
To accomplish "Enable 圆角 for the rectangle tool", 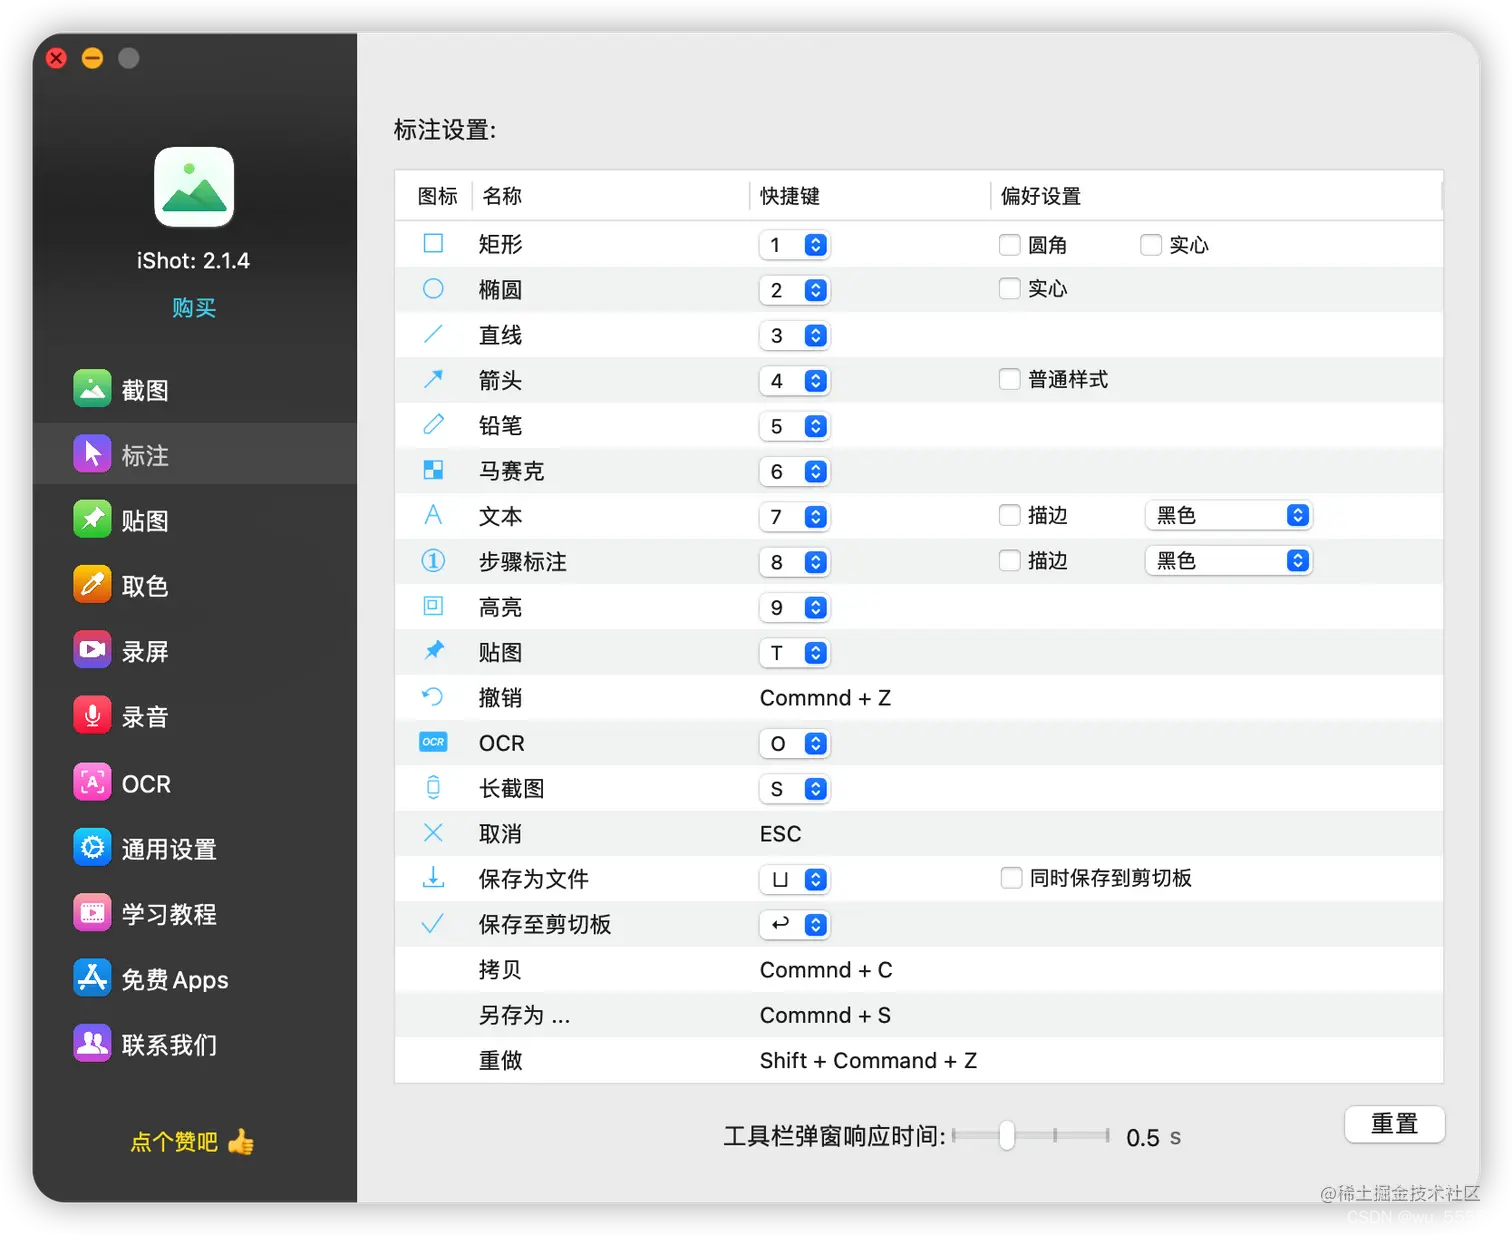I will click(x=1009, y=244).
